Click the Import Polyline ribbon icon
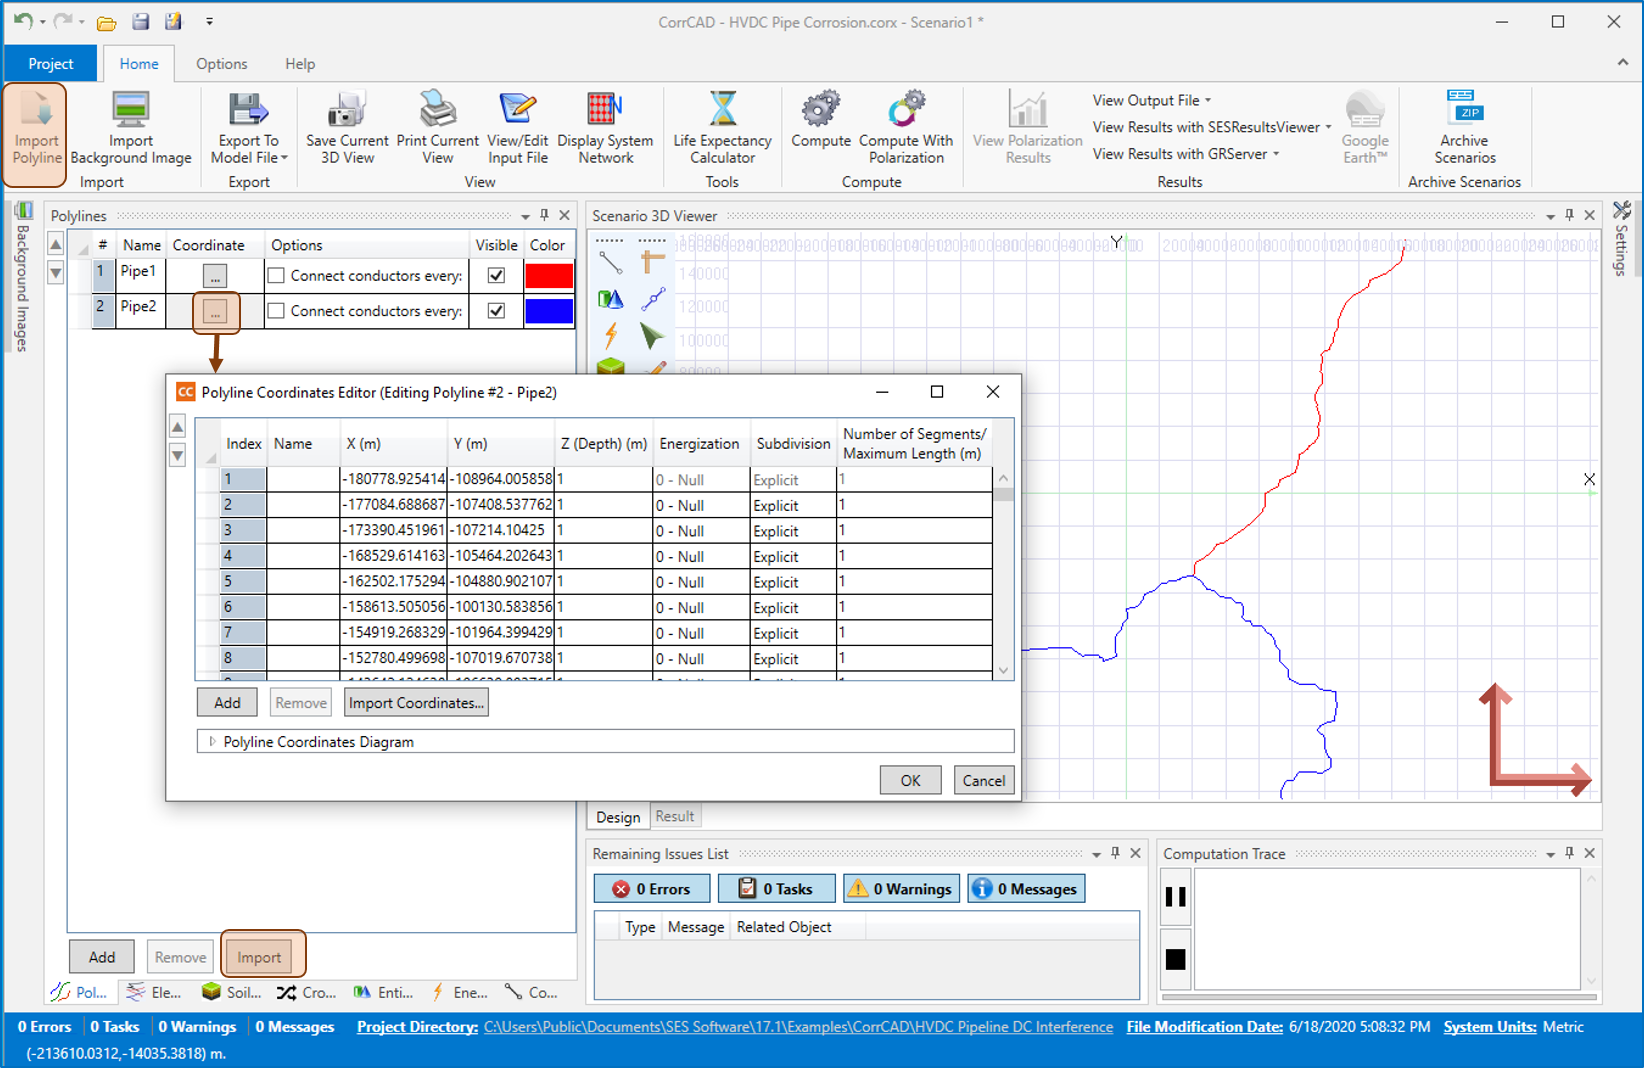 (36, 133)
